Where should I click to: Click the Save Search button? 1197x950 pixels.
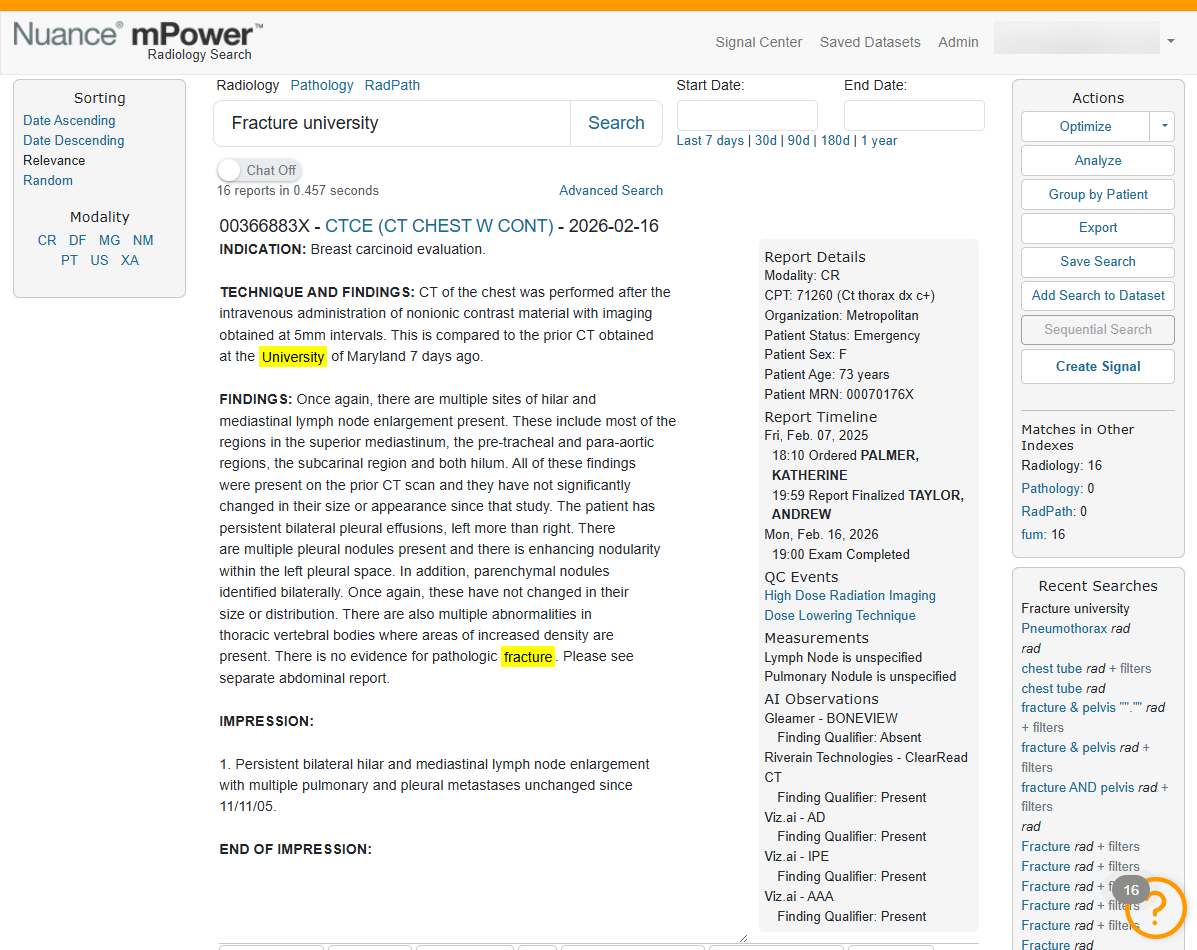(x=1098, y=261)
